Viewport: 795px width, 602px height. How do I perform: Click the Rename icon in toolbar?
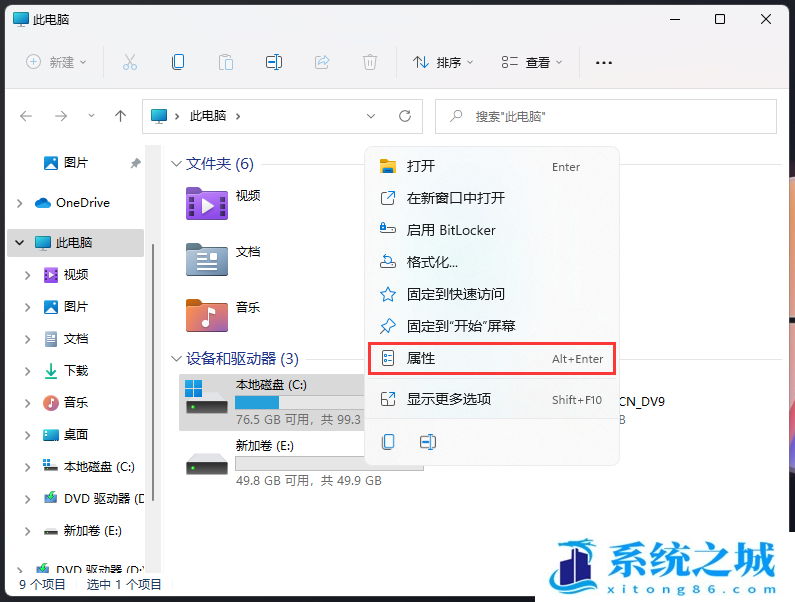pos(274,62)
